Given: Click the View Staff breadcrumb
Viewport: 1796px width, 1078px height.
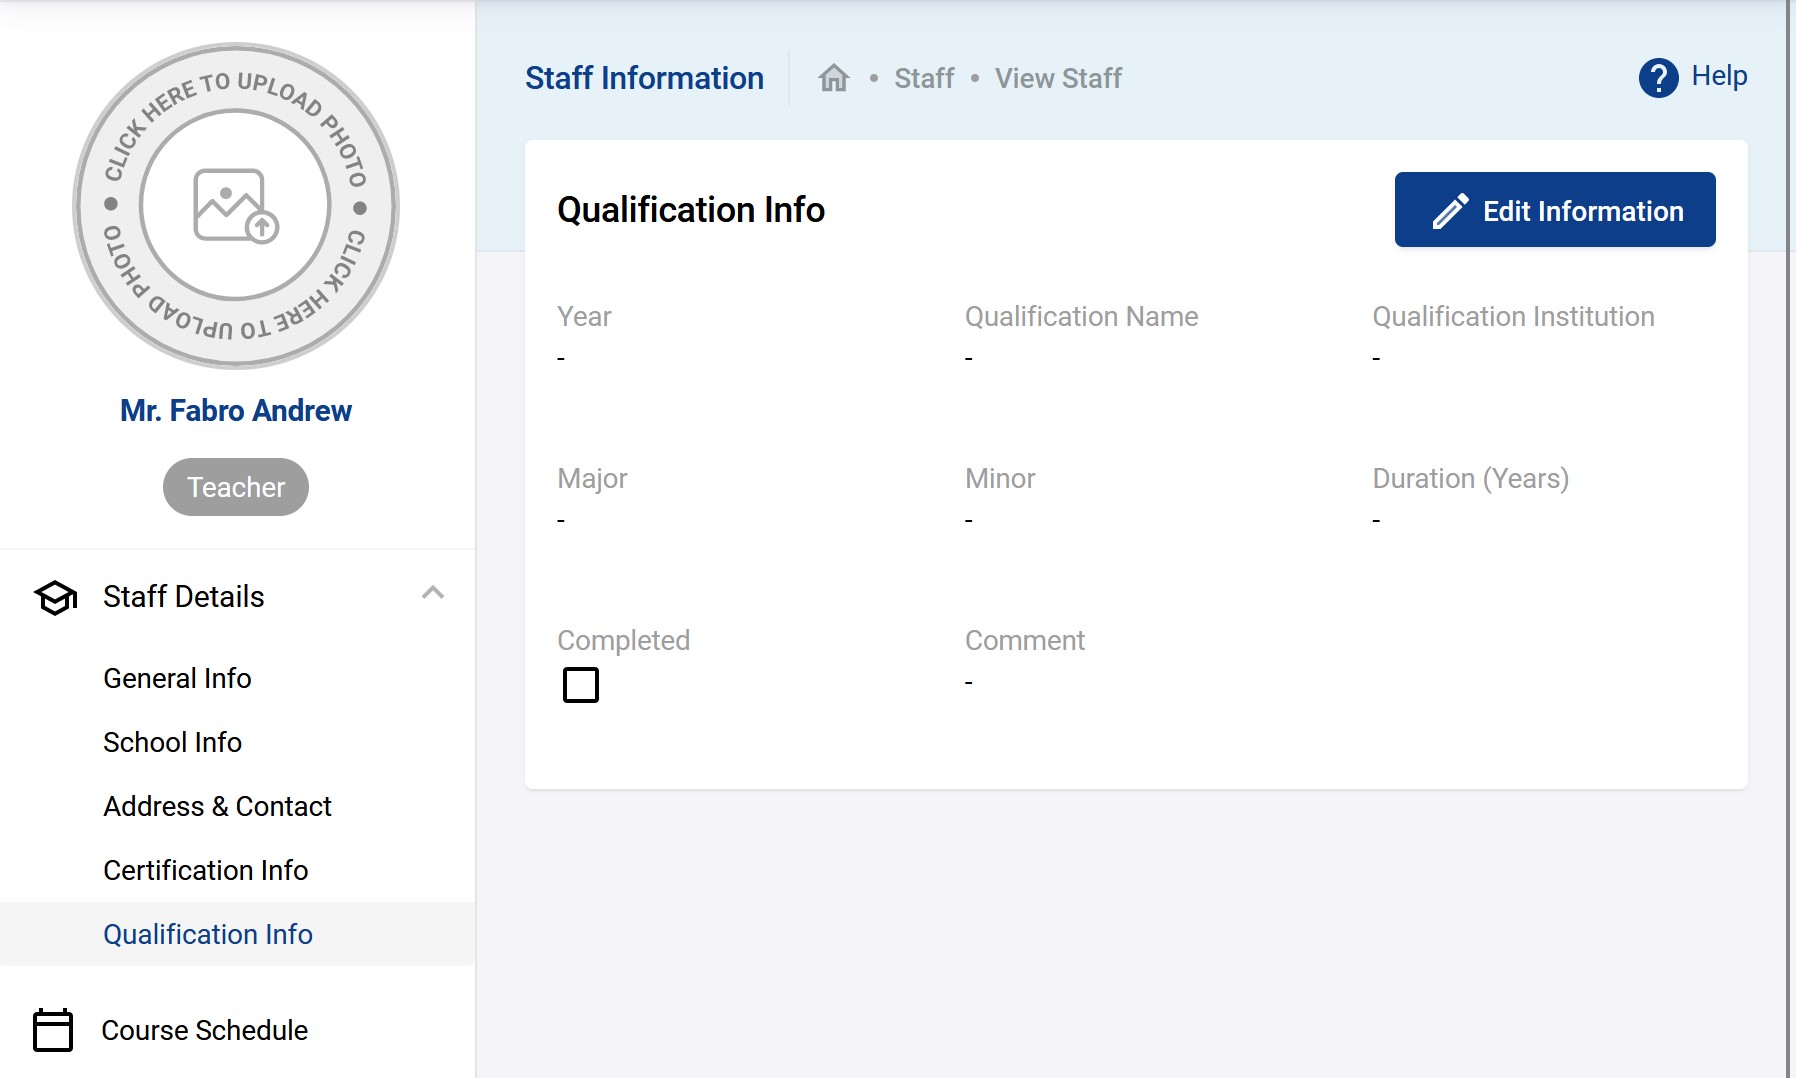Looking at the screenshot, I should [x=1058, y=78].
